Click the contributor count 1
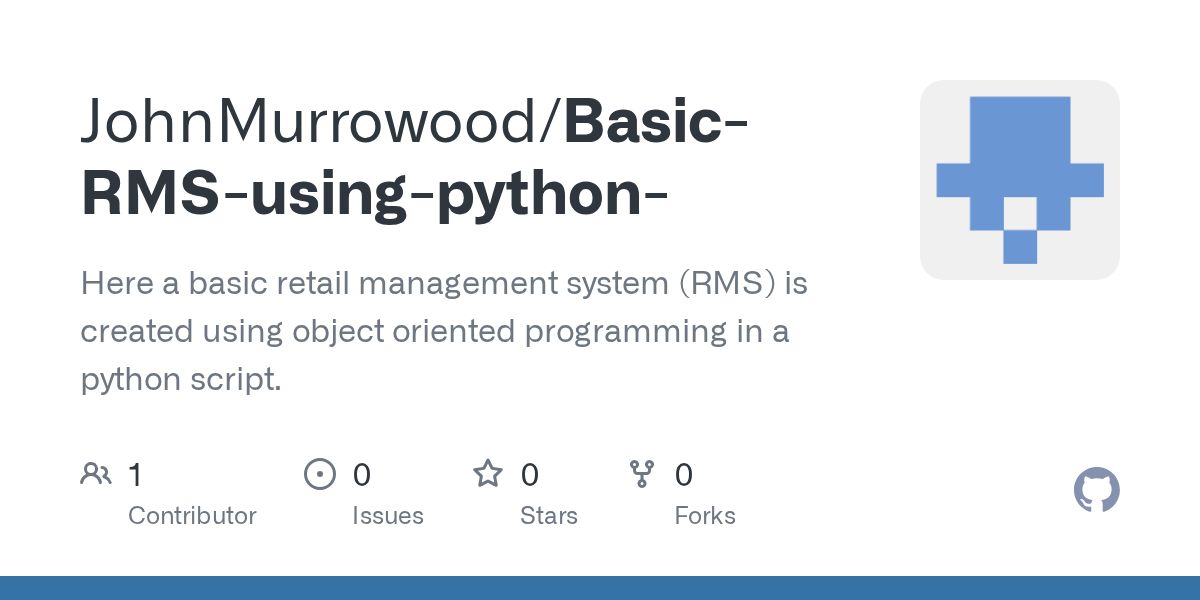 tap(135, 474)
